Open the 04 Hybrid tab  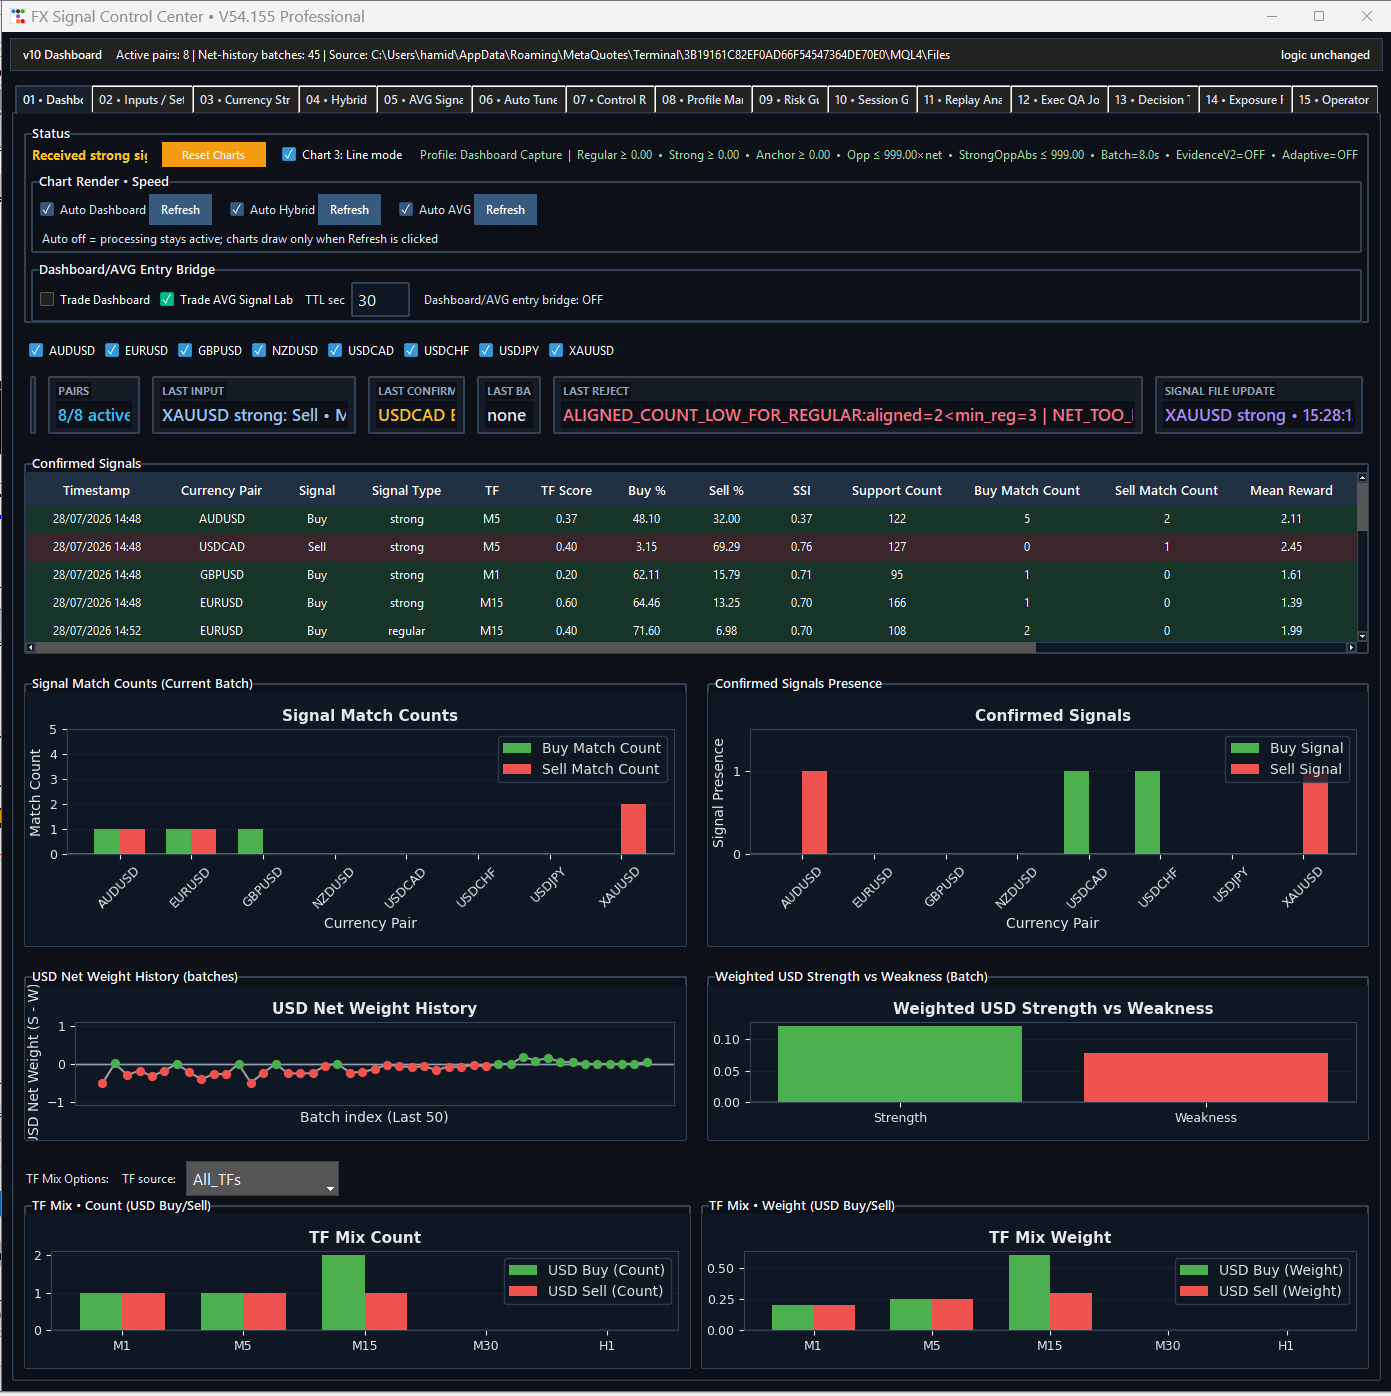pos(337,100)
